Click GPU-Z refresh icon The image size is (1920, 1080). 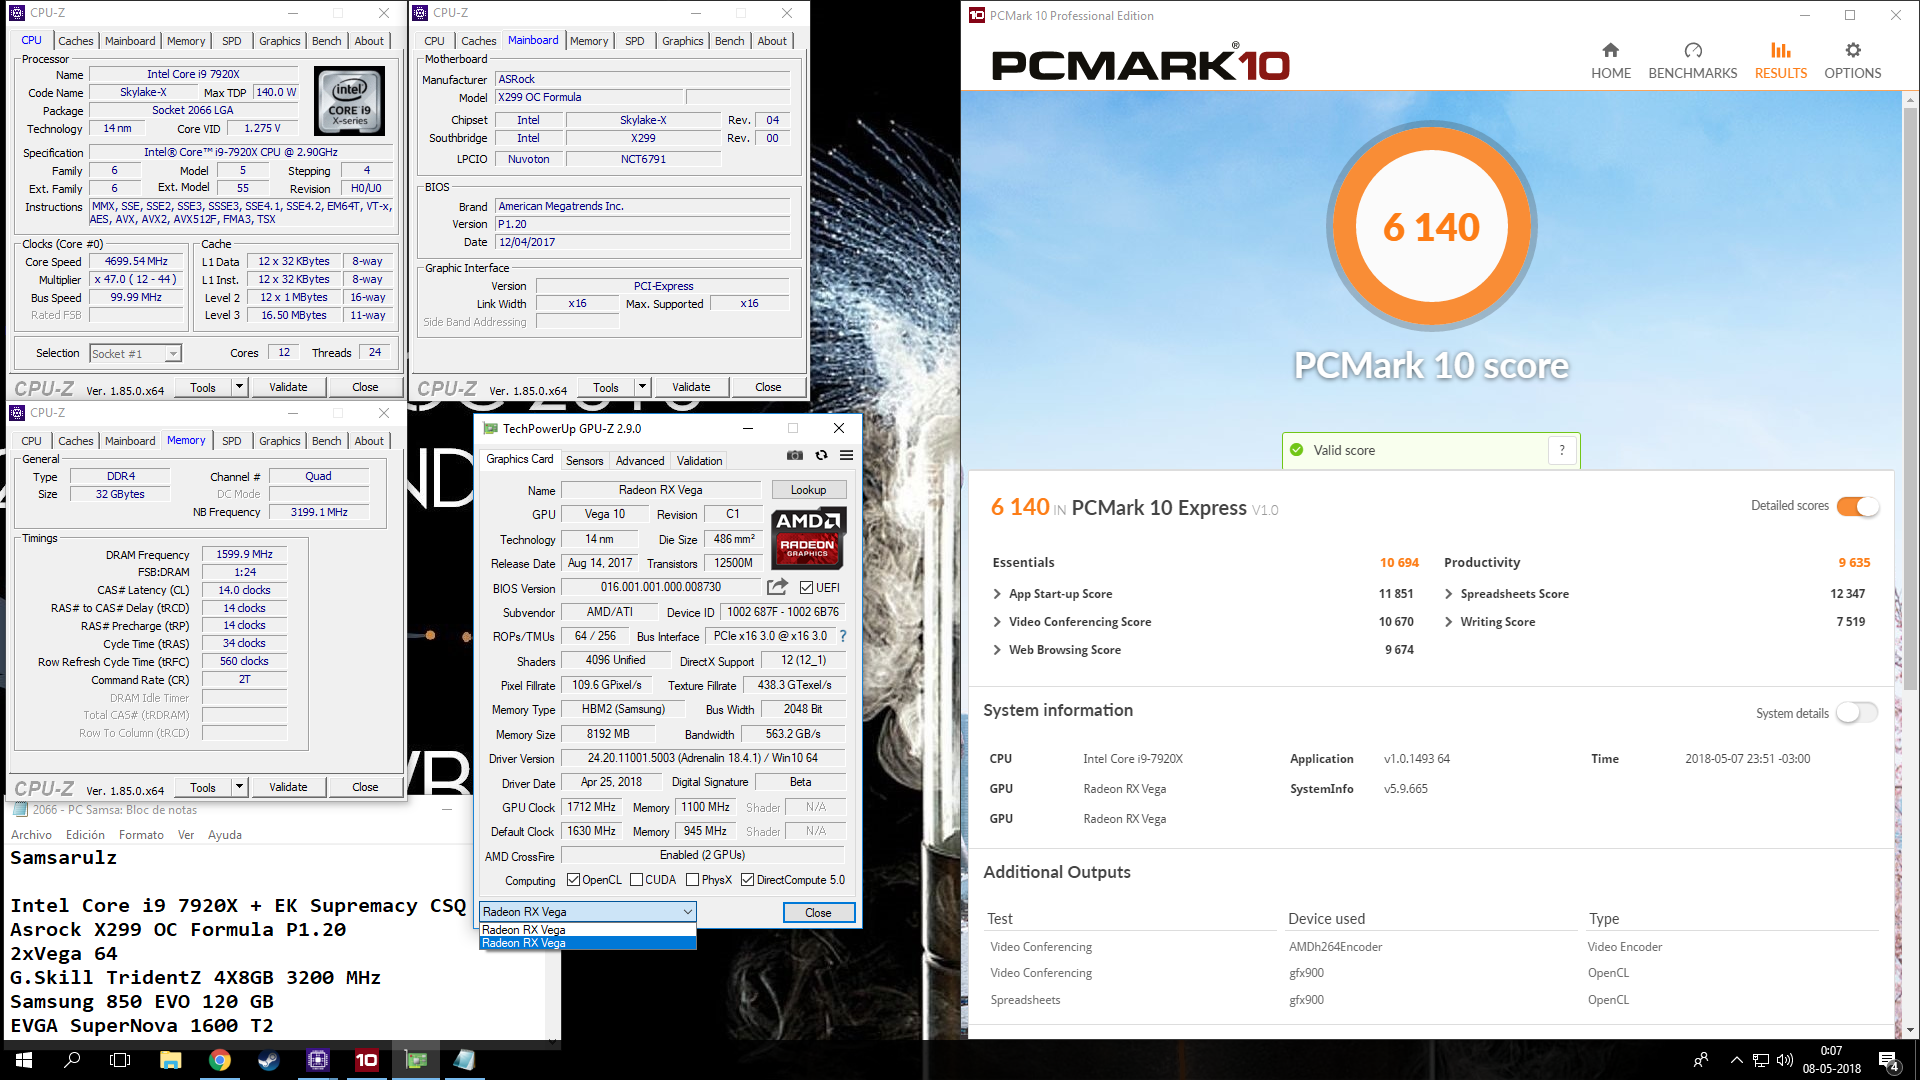coord(821,455)
